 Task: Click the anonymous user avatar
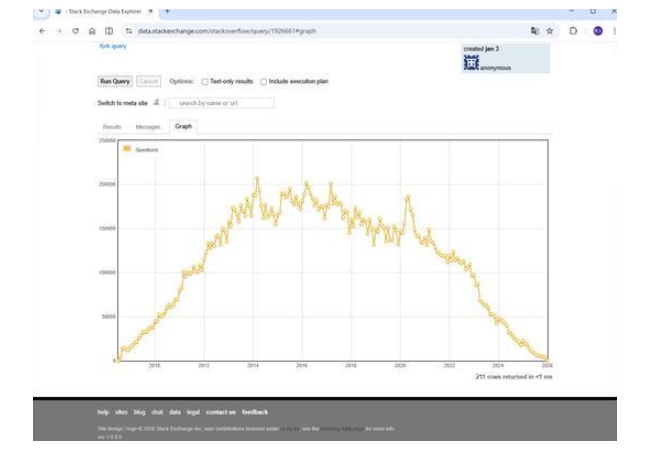471,63
